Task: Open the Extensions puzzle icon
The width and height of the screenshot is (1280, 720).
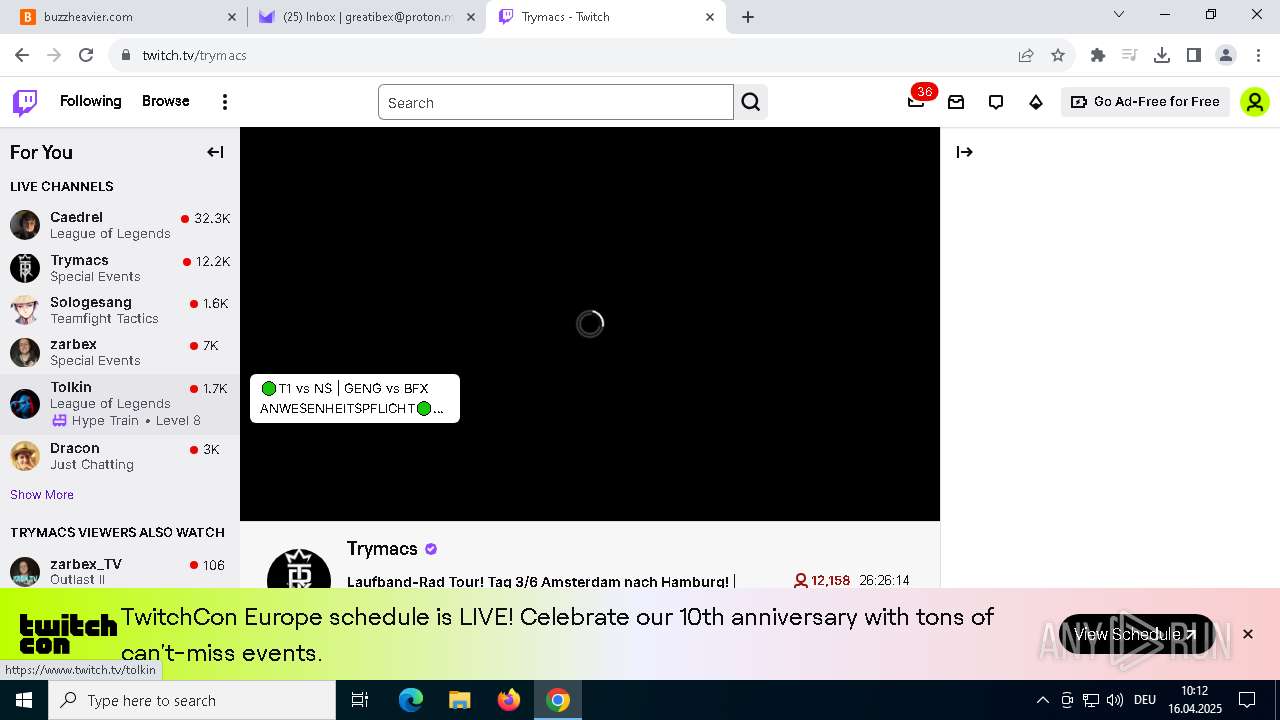Action: tap(1098, 55)
